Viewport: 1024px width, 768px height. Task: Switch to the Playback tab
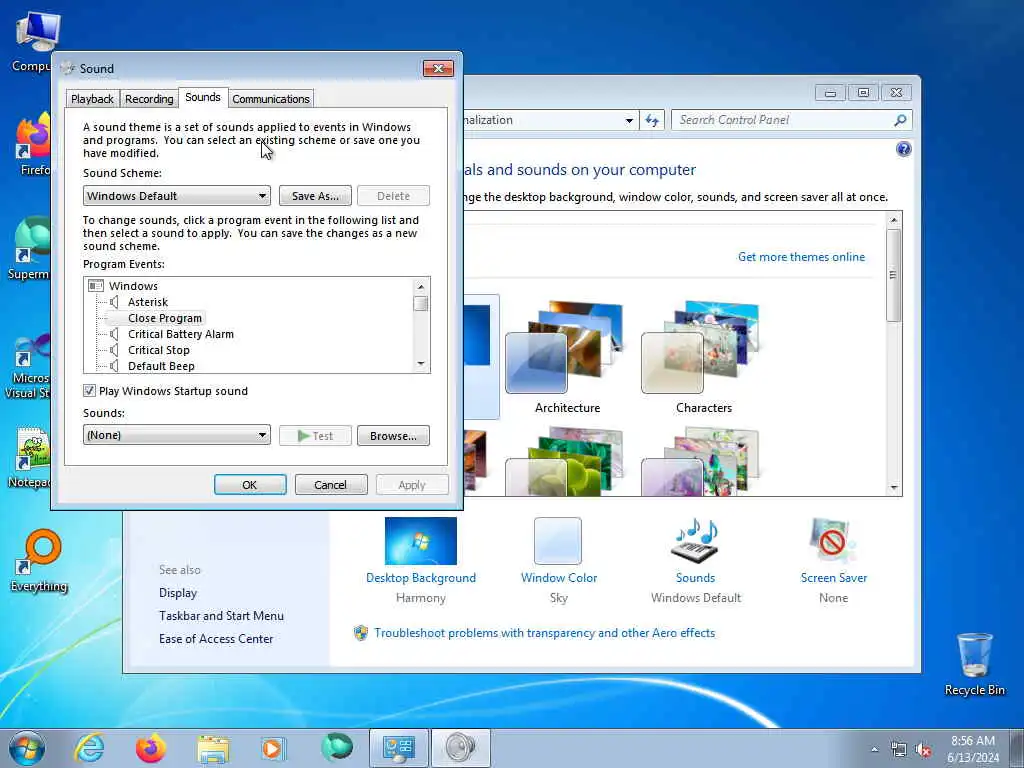point(92,99)
